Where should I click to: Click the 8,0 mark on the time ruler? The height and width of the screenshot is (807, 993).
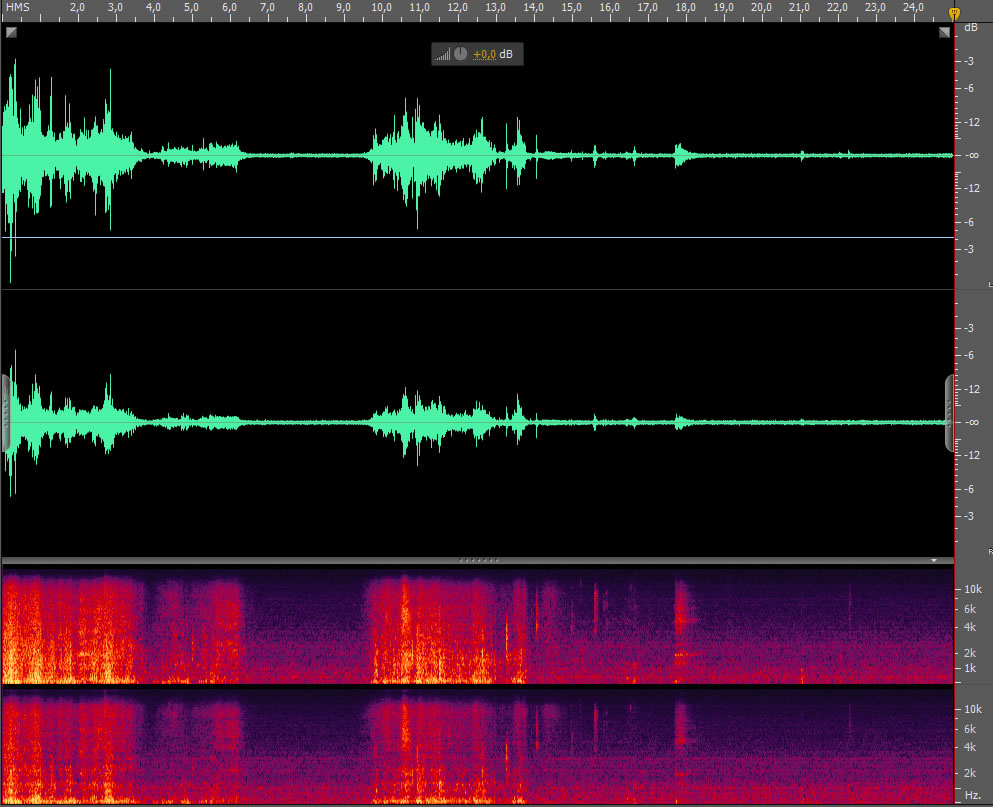click(x=305, y=8)
